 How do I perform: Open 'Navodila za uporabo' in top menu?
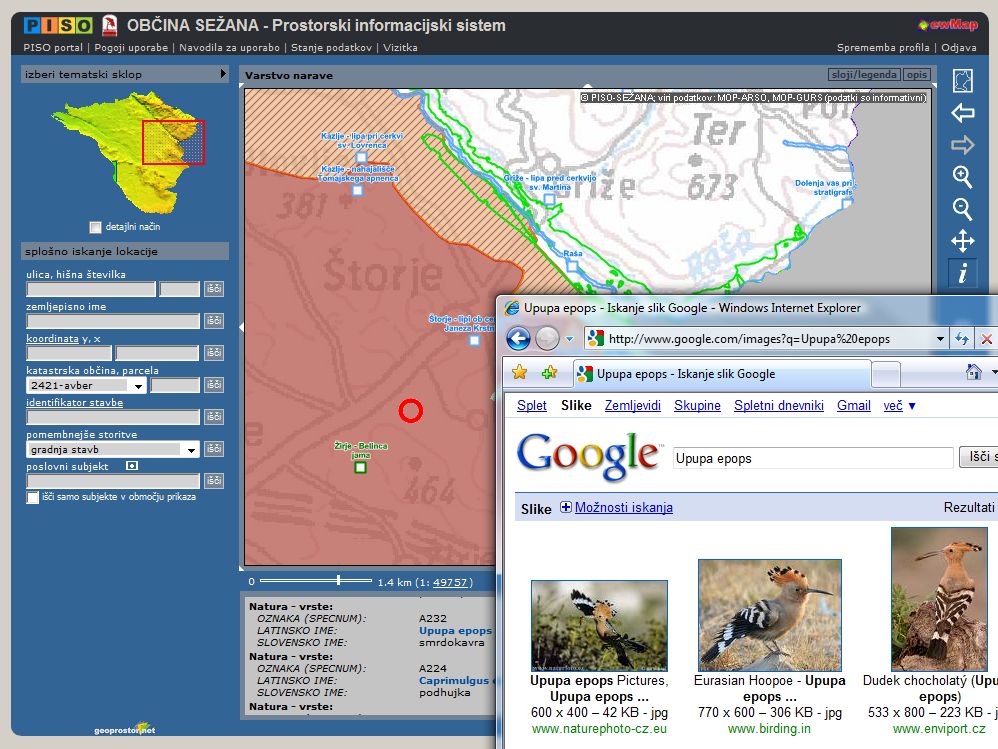coord(230,47)
